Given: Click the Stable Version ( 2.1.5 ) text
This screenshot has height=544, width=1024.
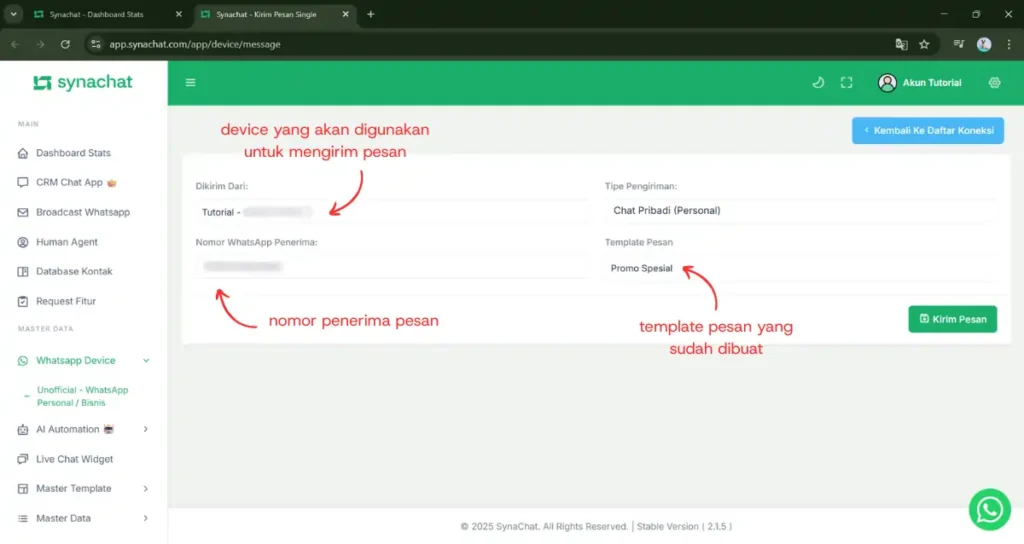Looking at the screenshot, I should pos(684,526).
